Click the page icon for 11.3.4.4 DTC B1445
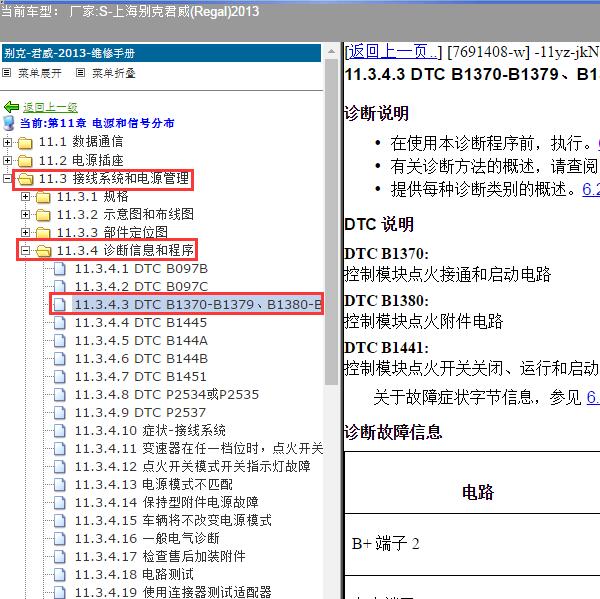Image resolution: width=600 pixels, height=599 pixels. coord(60,323)
